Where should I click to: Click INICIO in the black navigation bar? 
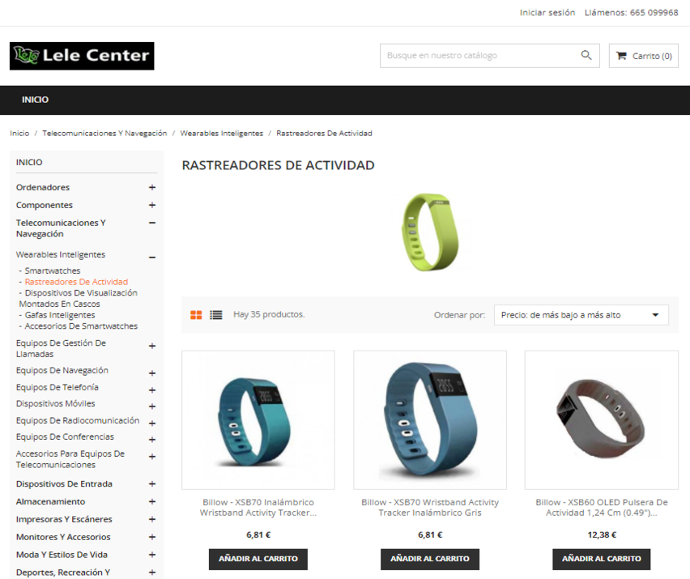point(35,100)
